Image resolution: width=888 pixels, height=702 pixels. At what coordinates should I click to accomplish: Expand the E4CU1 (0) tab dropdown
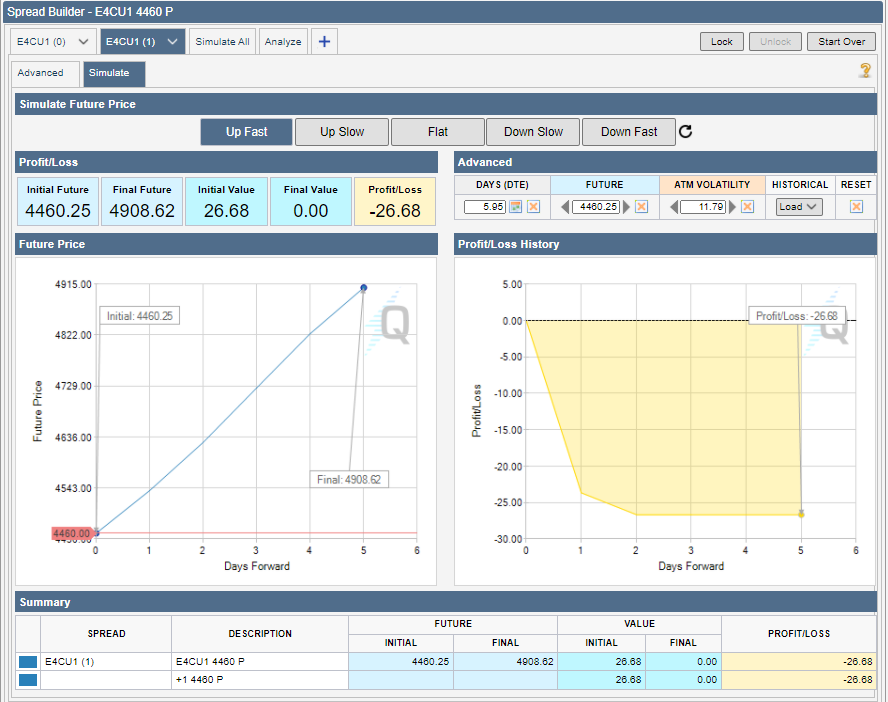coord(83,42)
